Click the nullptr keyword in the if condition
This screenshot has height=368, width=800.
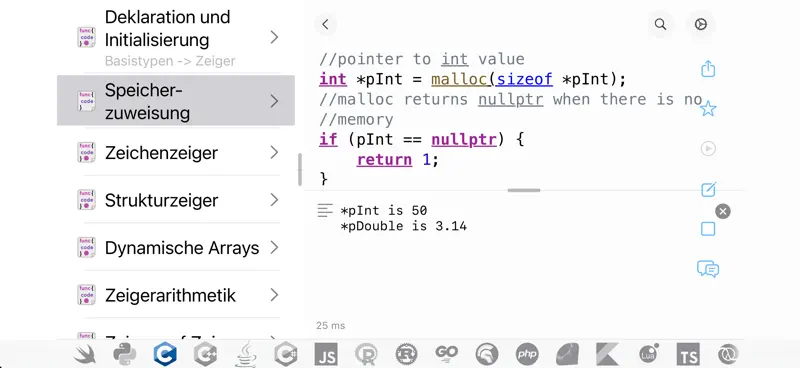pyautogui.click(x=464, y=139)
